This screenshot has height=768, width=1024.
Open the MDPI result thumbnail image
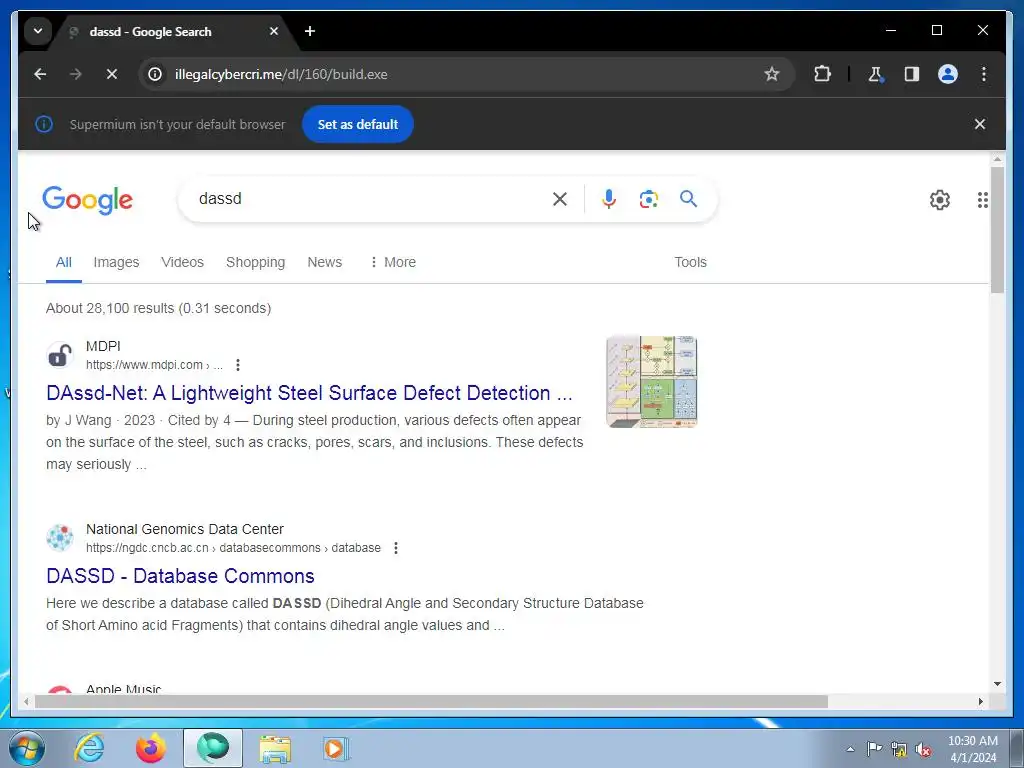[652, 382]
